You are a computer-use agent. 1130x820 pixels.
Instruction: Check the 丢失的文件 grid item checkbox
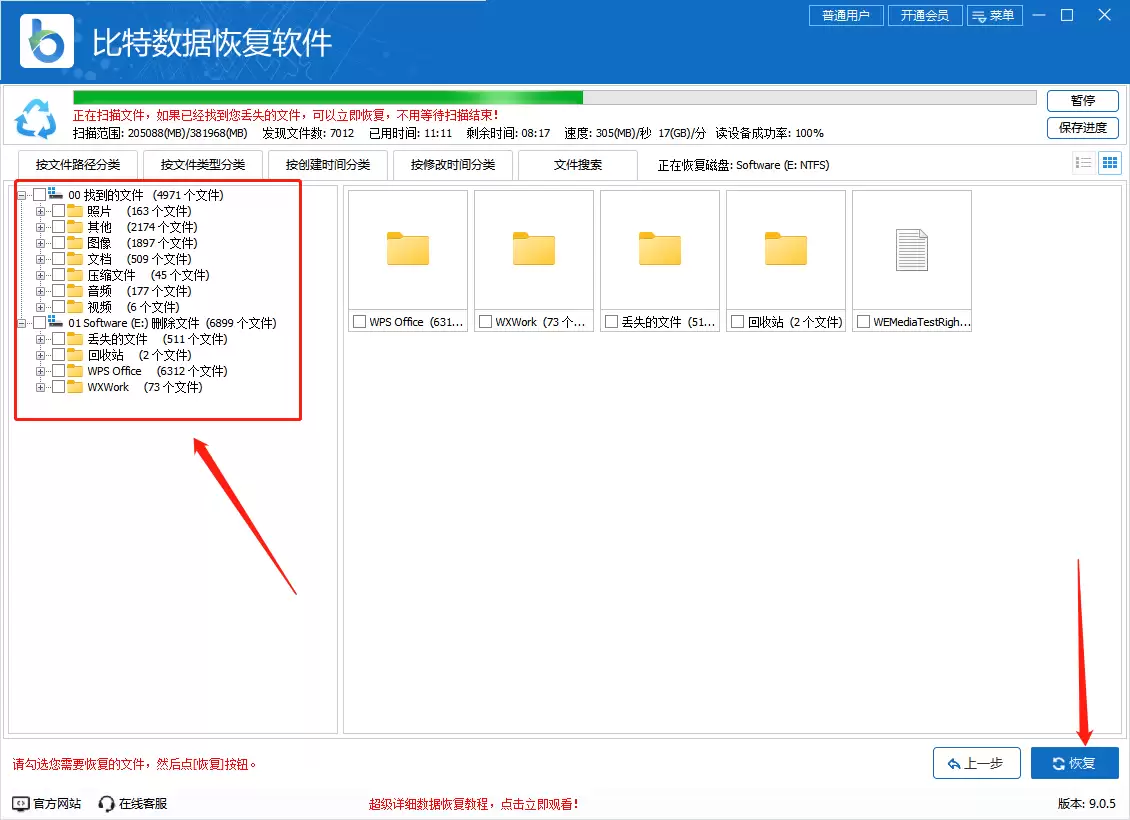click(x=611, y=322)
